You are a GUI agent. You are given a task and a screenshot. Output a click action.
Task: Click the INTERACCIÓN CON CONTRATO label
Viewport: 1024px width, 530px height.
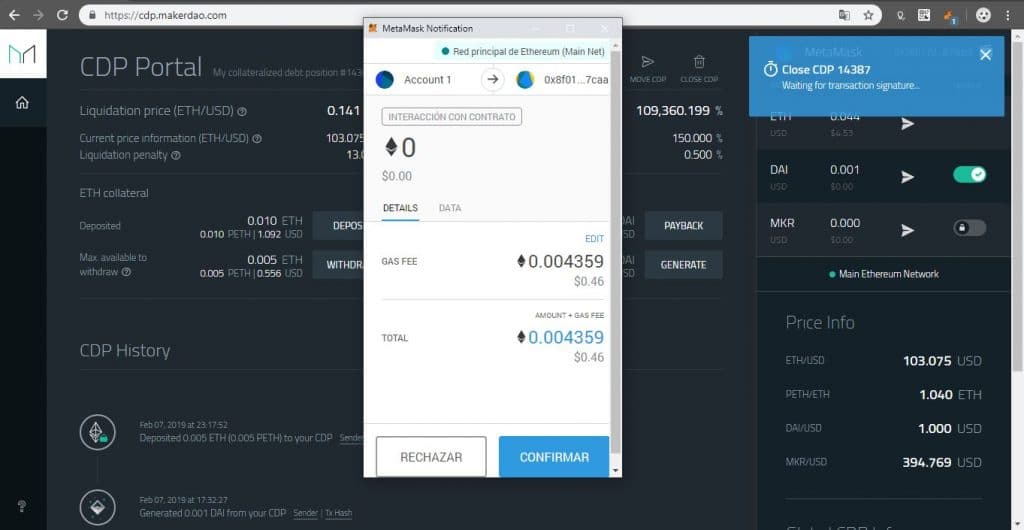click(x=451, y=117)
